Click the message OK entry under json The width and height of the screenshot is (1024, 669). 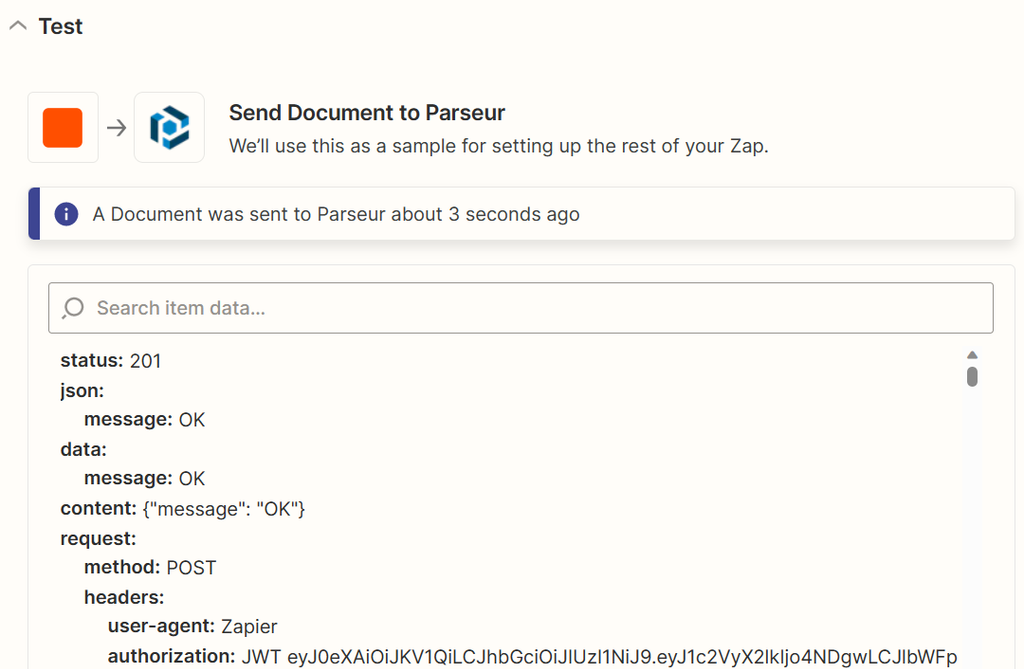coord(146,419)
